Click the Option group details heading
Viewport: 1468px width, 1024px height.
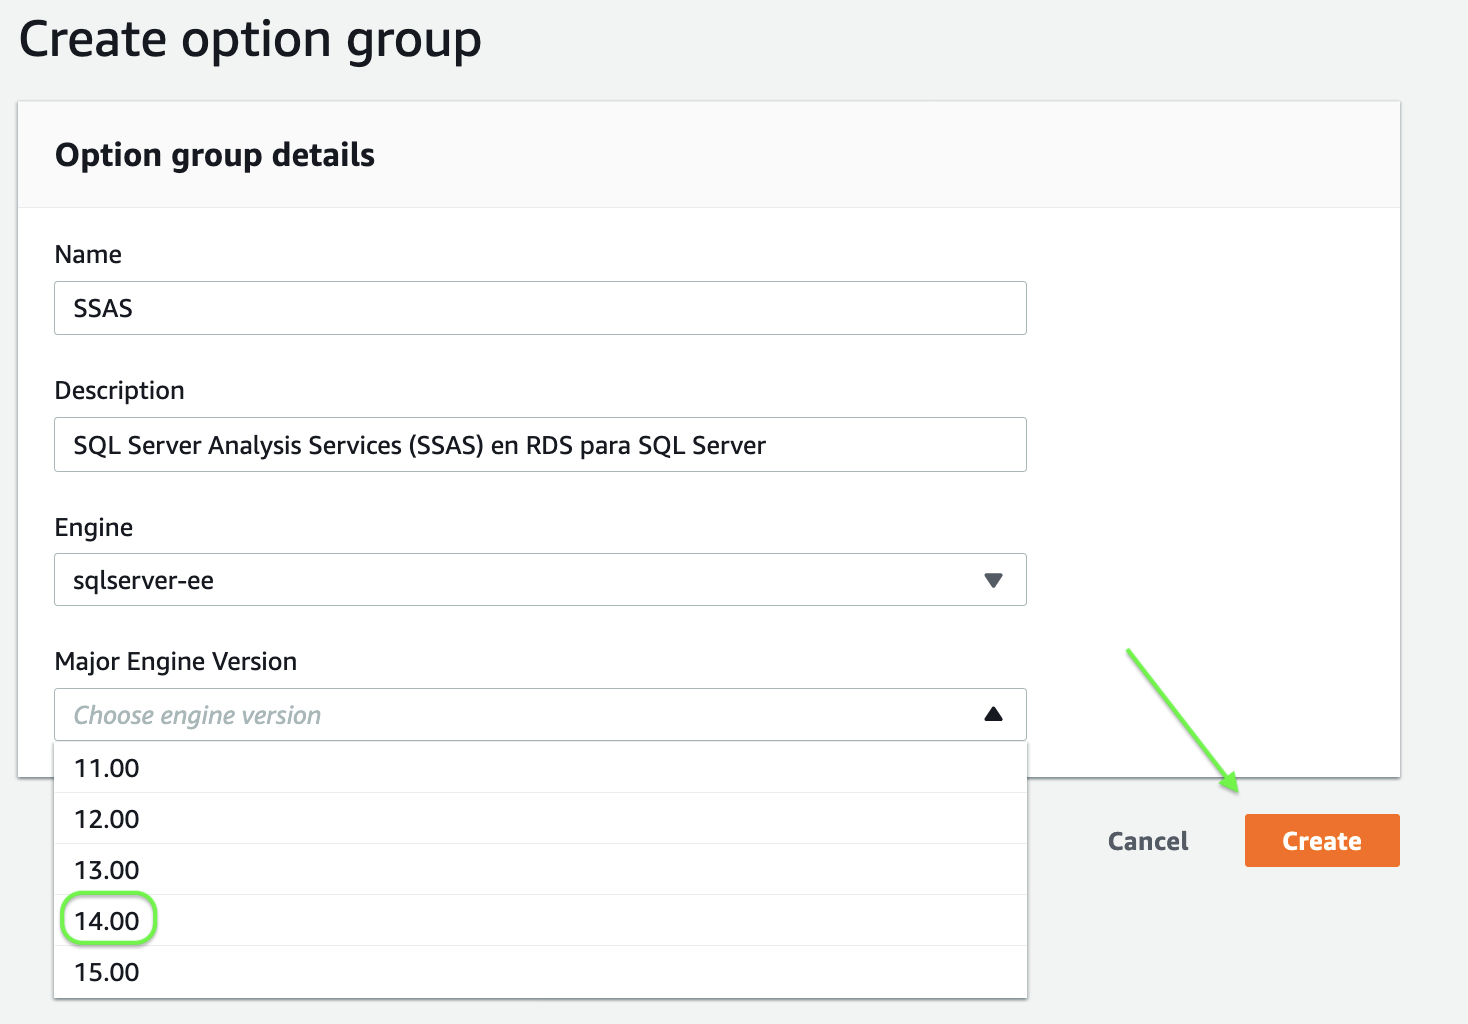click(x=215, y=155)
